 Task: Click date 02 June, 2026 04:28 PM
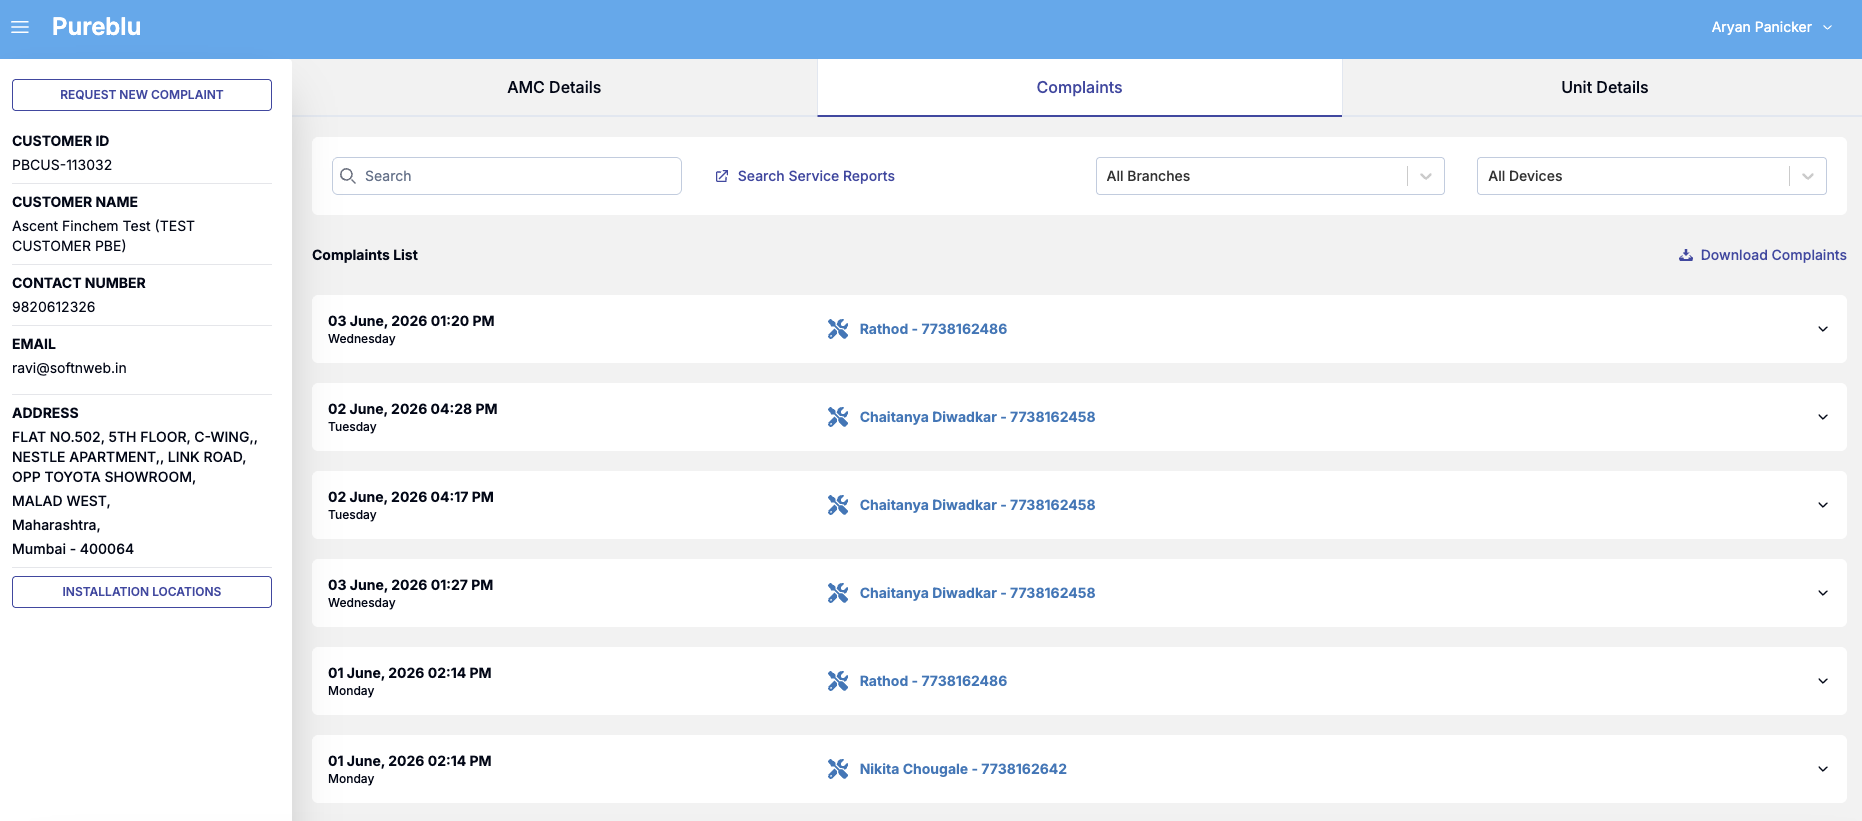point(413,409)
